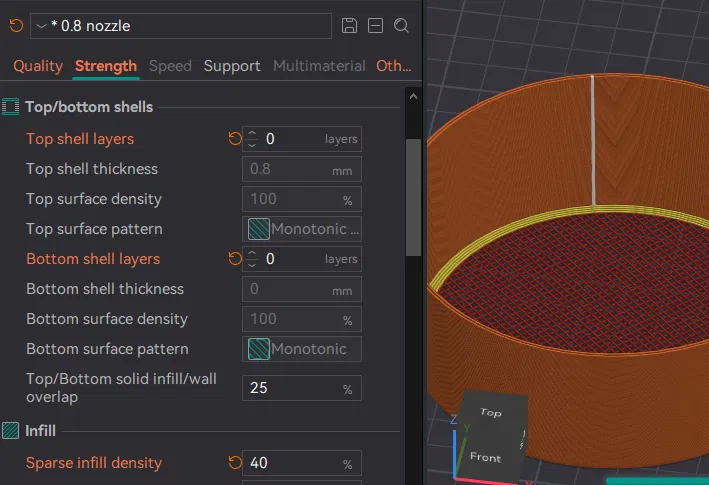Viewport: 709px width, 485px height.
Task: Click the Bottom shell layers value field
Action: click(x=302, y=259)
